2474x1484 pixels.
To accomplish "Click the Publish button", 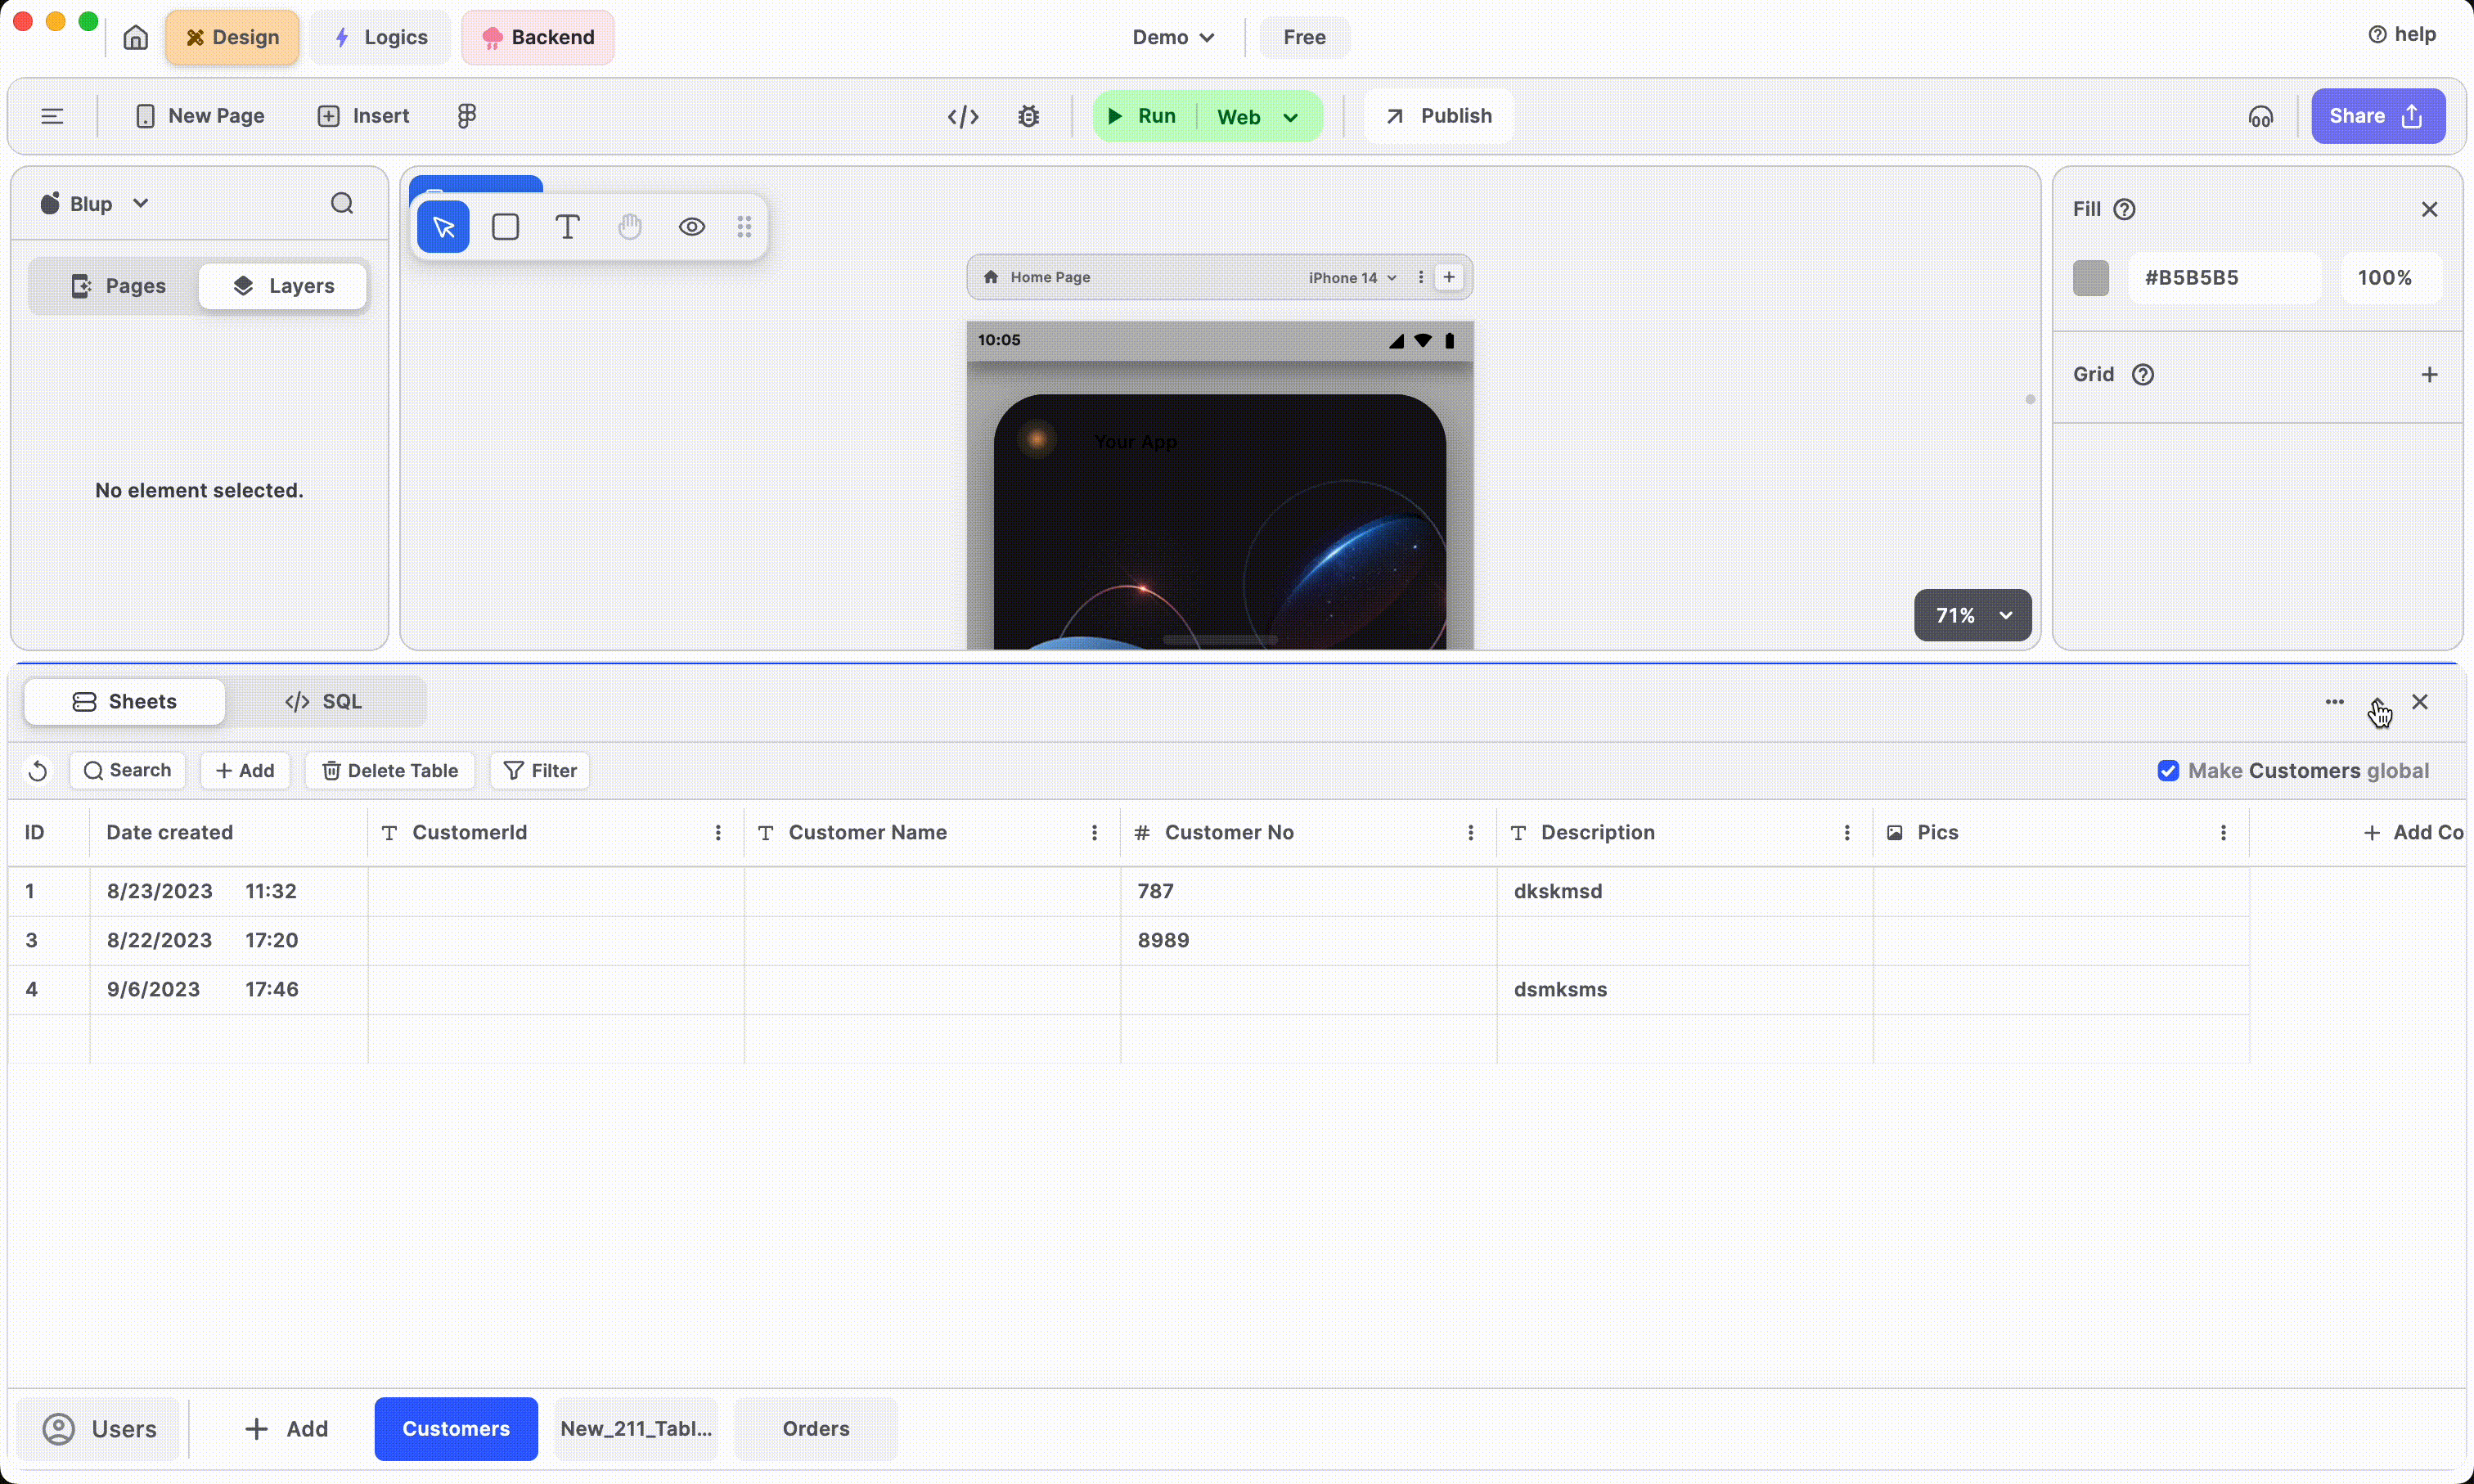I will tap(1438, 116).
